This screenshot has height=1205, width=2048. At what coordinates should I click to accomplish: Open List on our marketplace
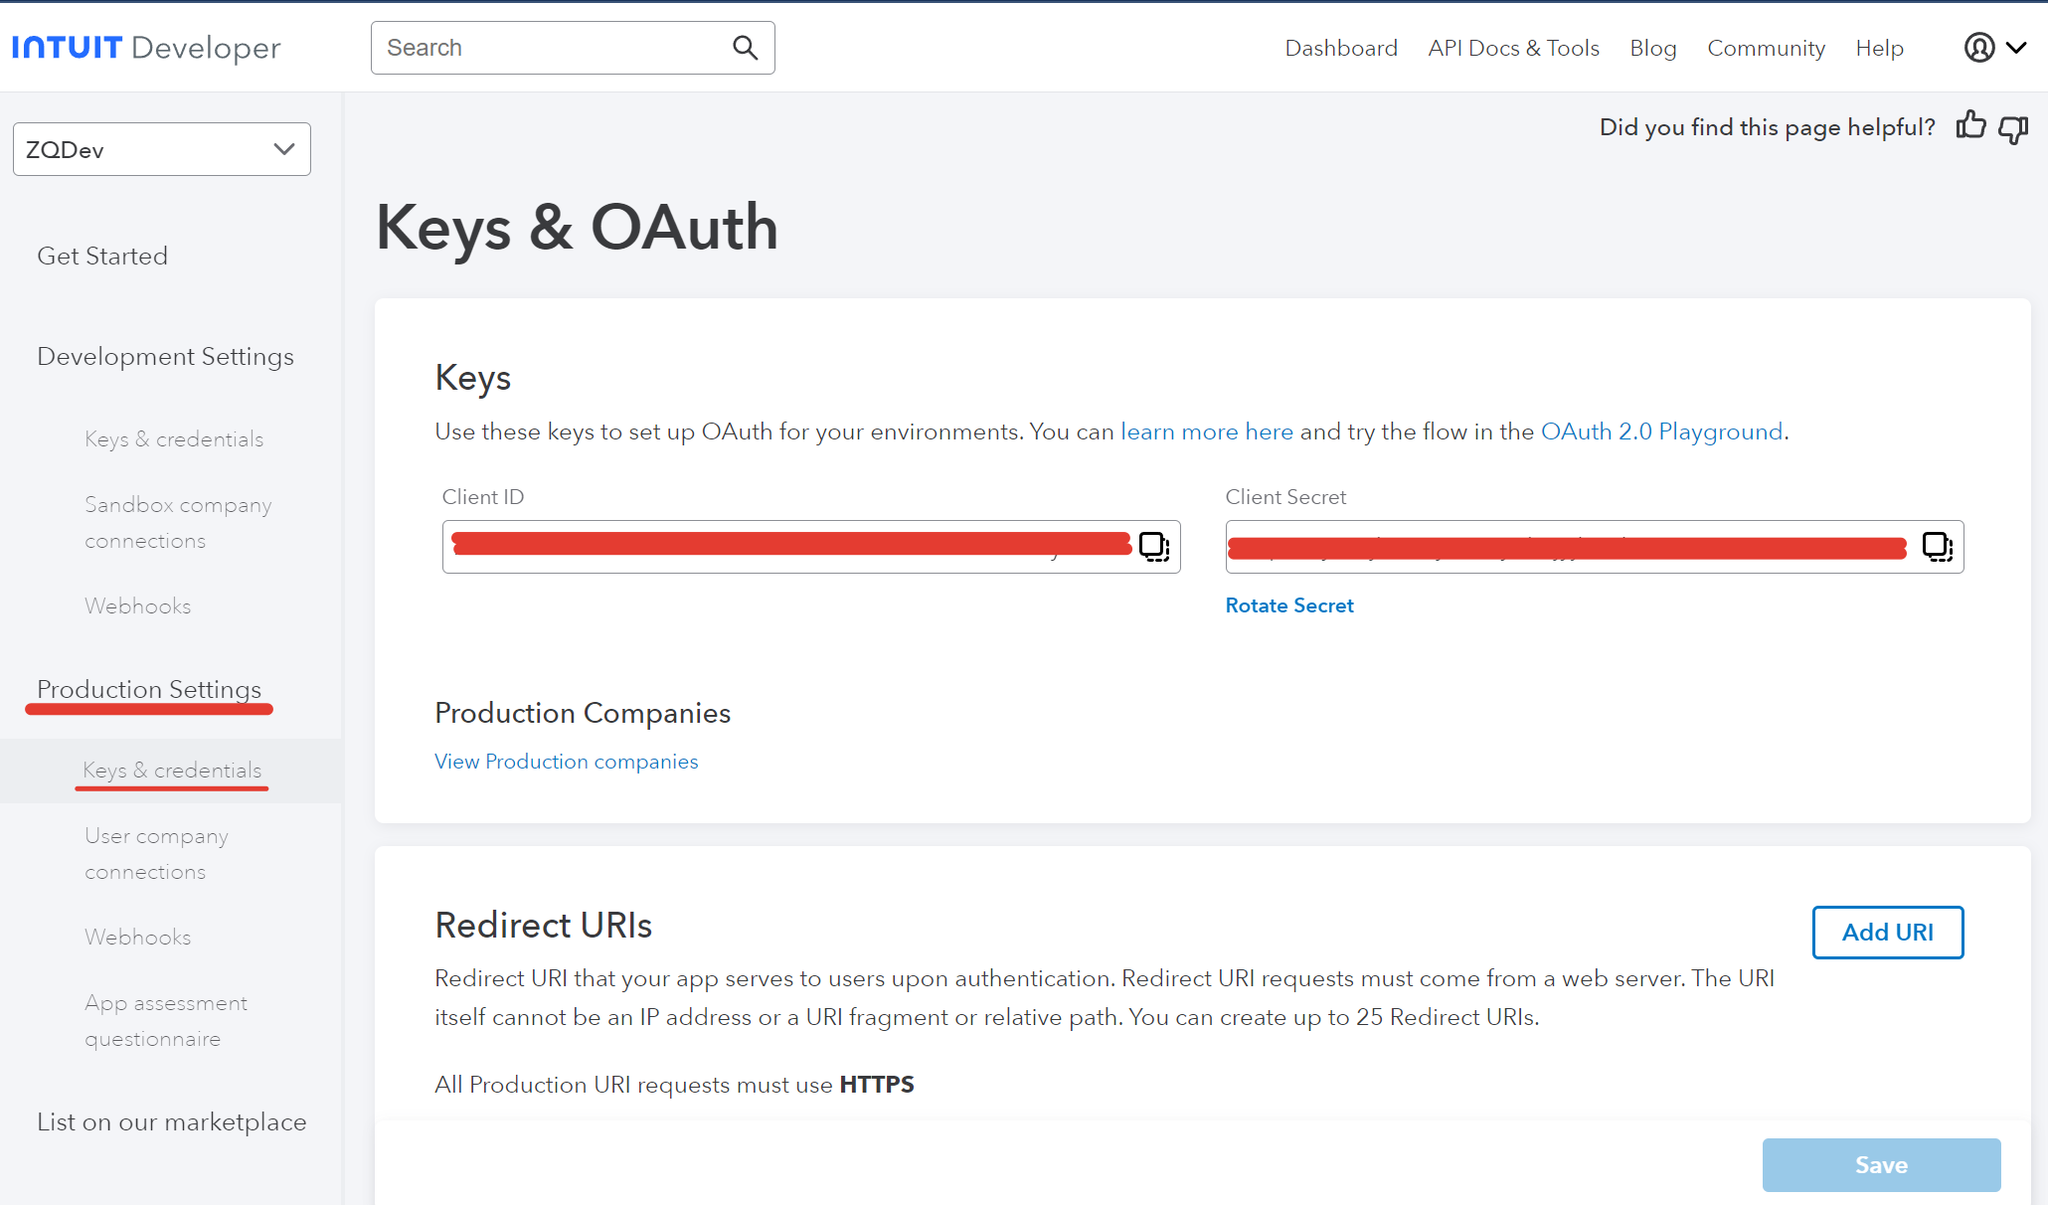172,1122
